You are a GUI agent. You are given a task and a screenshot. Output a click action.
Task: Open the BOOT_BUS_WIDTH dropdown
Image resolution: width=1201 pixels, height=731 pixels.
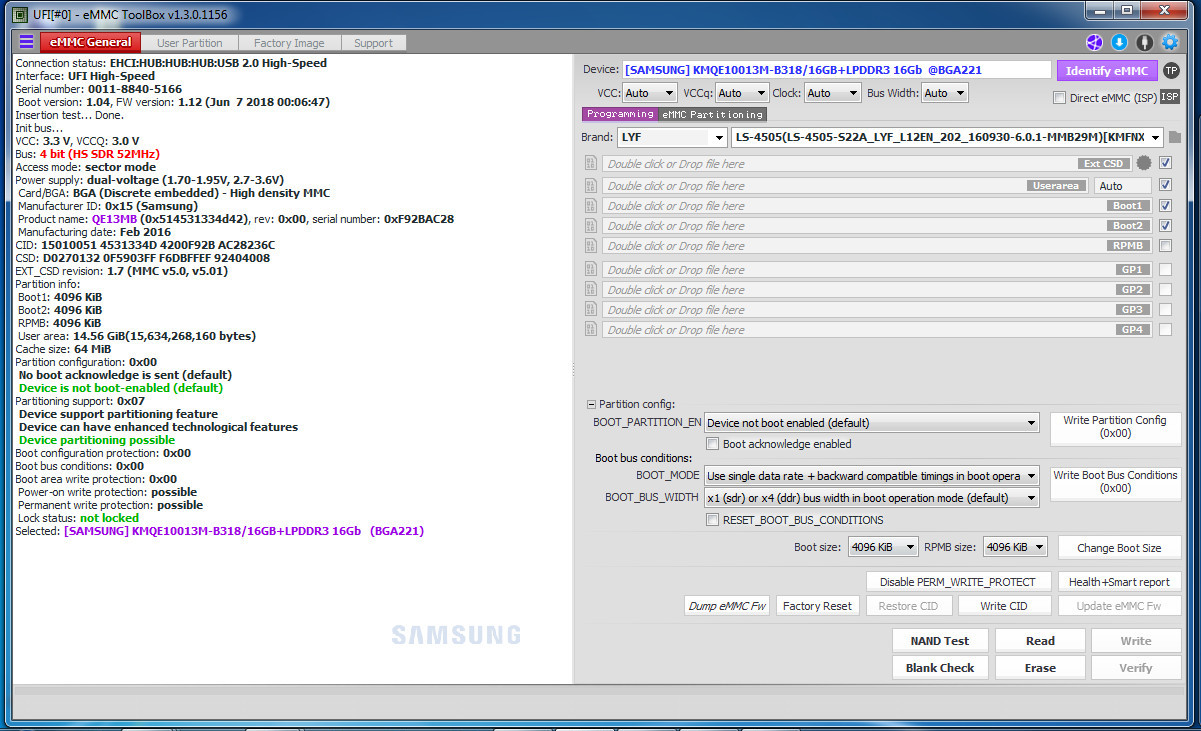872,498
